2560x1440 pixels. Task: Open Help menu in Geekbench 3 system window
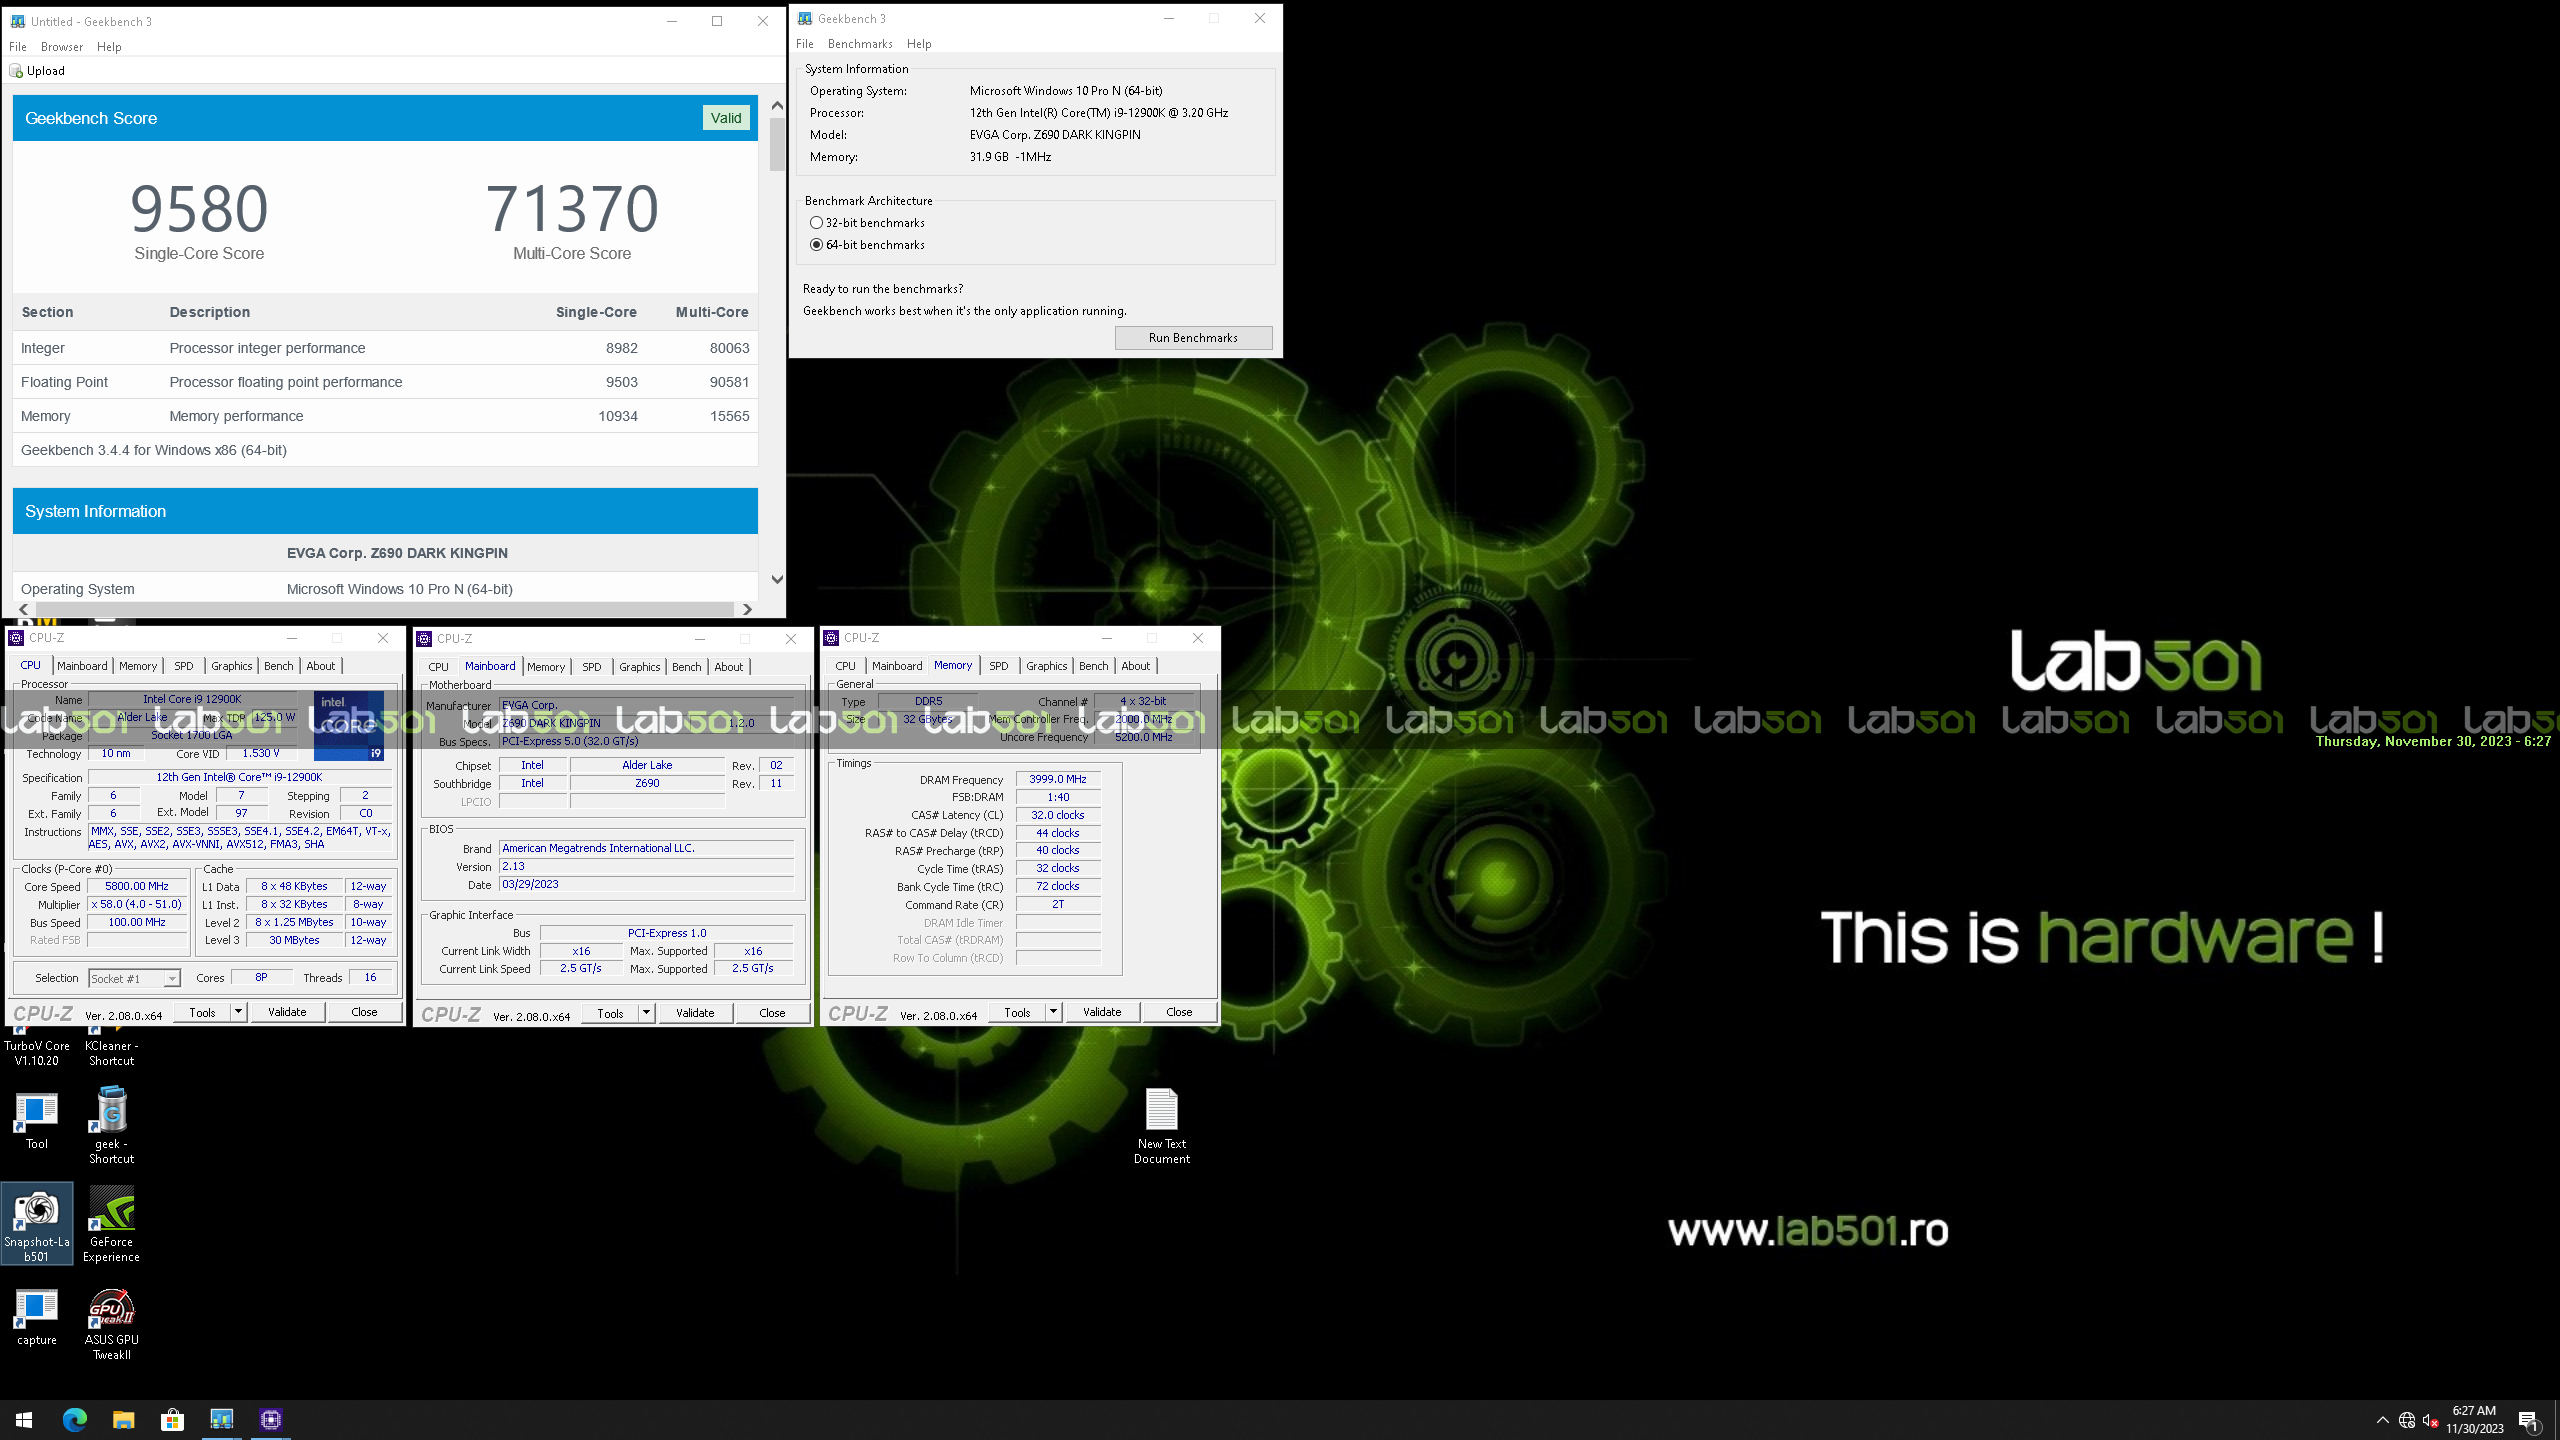pyautogui.click(x=919, y=44)
